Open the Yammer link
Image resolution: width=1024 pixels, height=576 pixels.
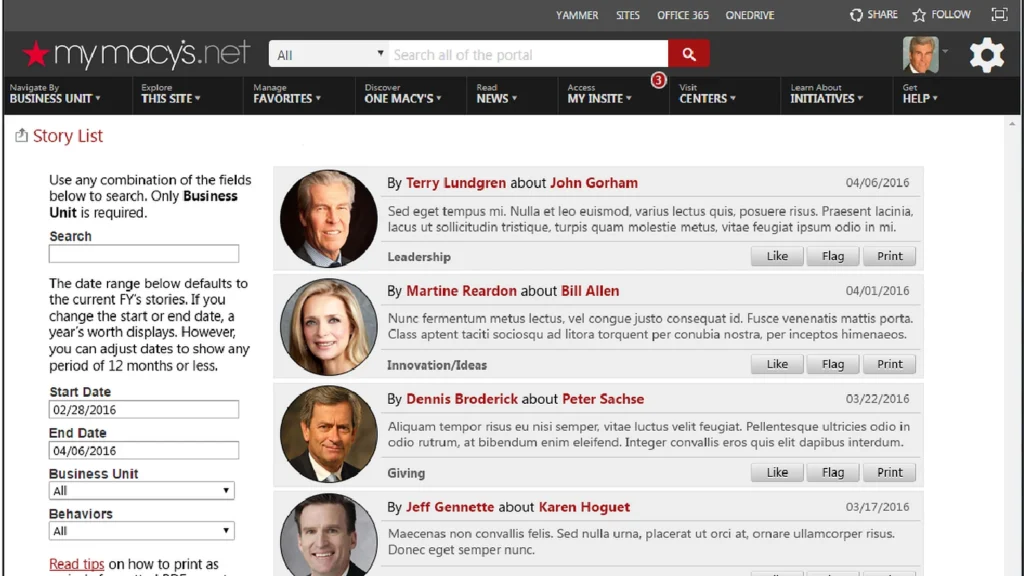[x=577, y=15]
